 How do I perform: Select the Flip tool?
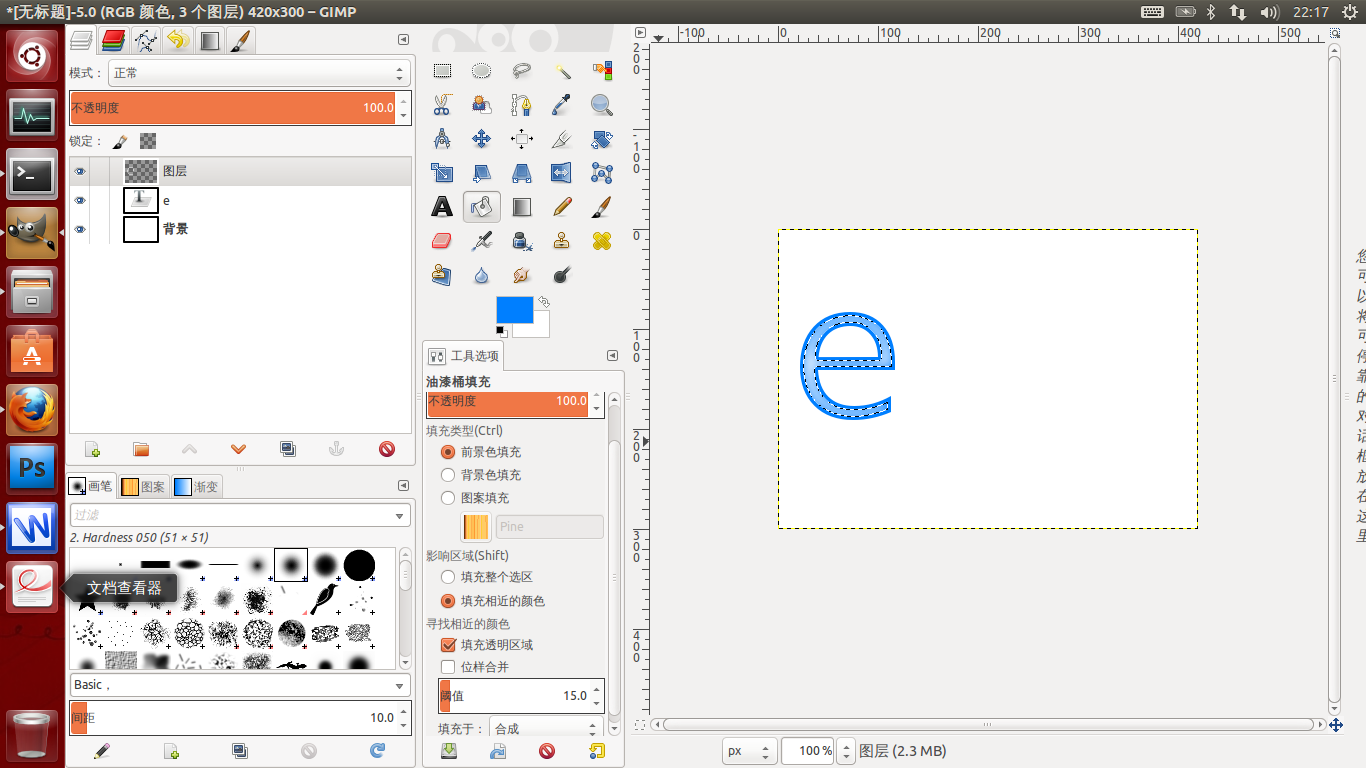pos(562,173)
